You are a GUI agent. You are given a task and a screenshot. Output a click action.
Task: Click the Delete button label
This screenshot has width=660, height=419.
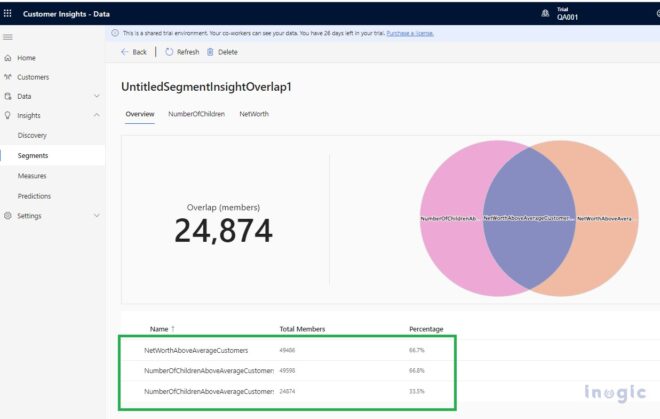pyautogui.click(x=228, y=52)
